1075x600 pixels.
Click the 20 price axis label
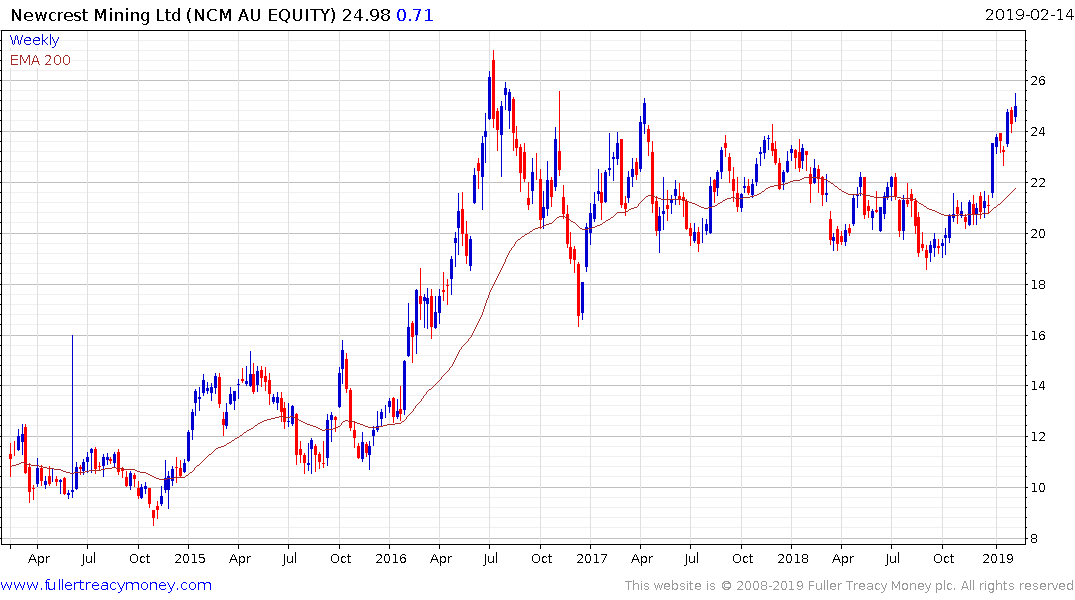(1038, 233)
